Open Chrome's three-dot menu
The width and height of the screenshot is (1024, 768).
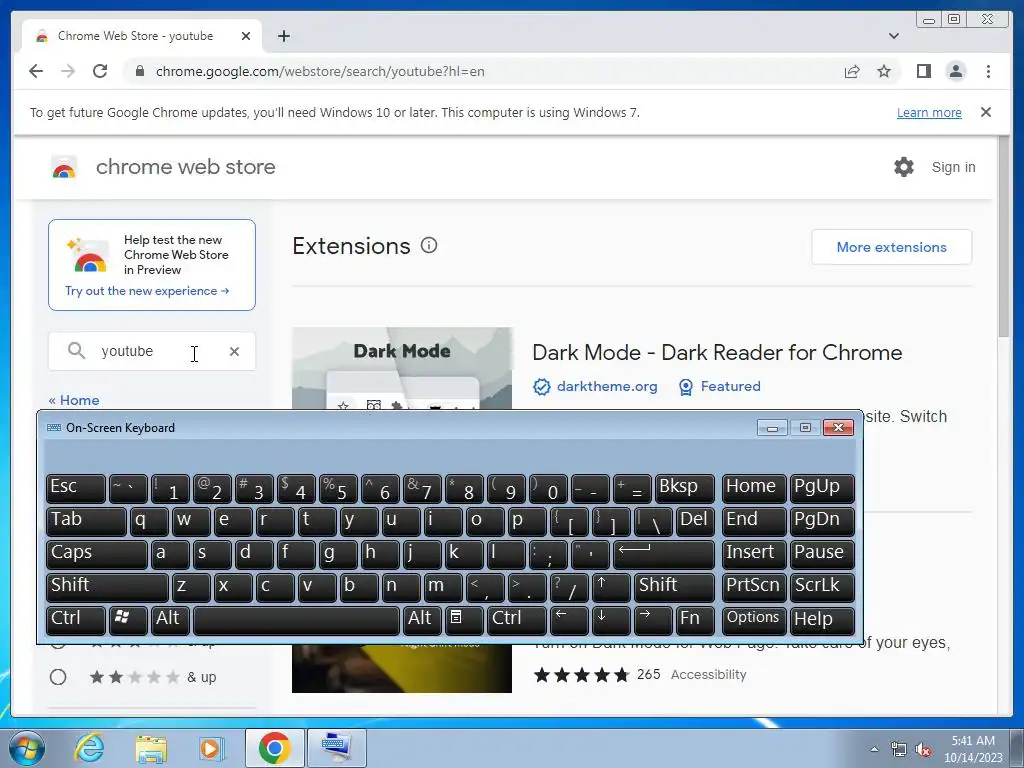pyautogui.click(x=988, y=71)
